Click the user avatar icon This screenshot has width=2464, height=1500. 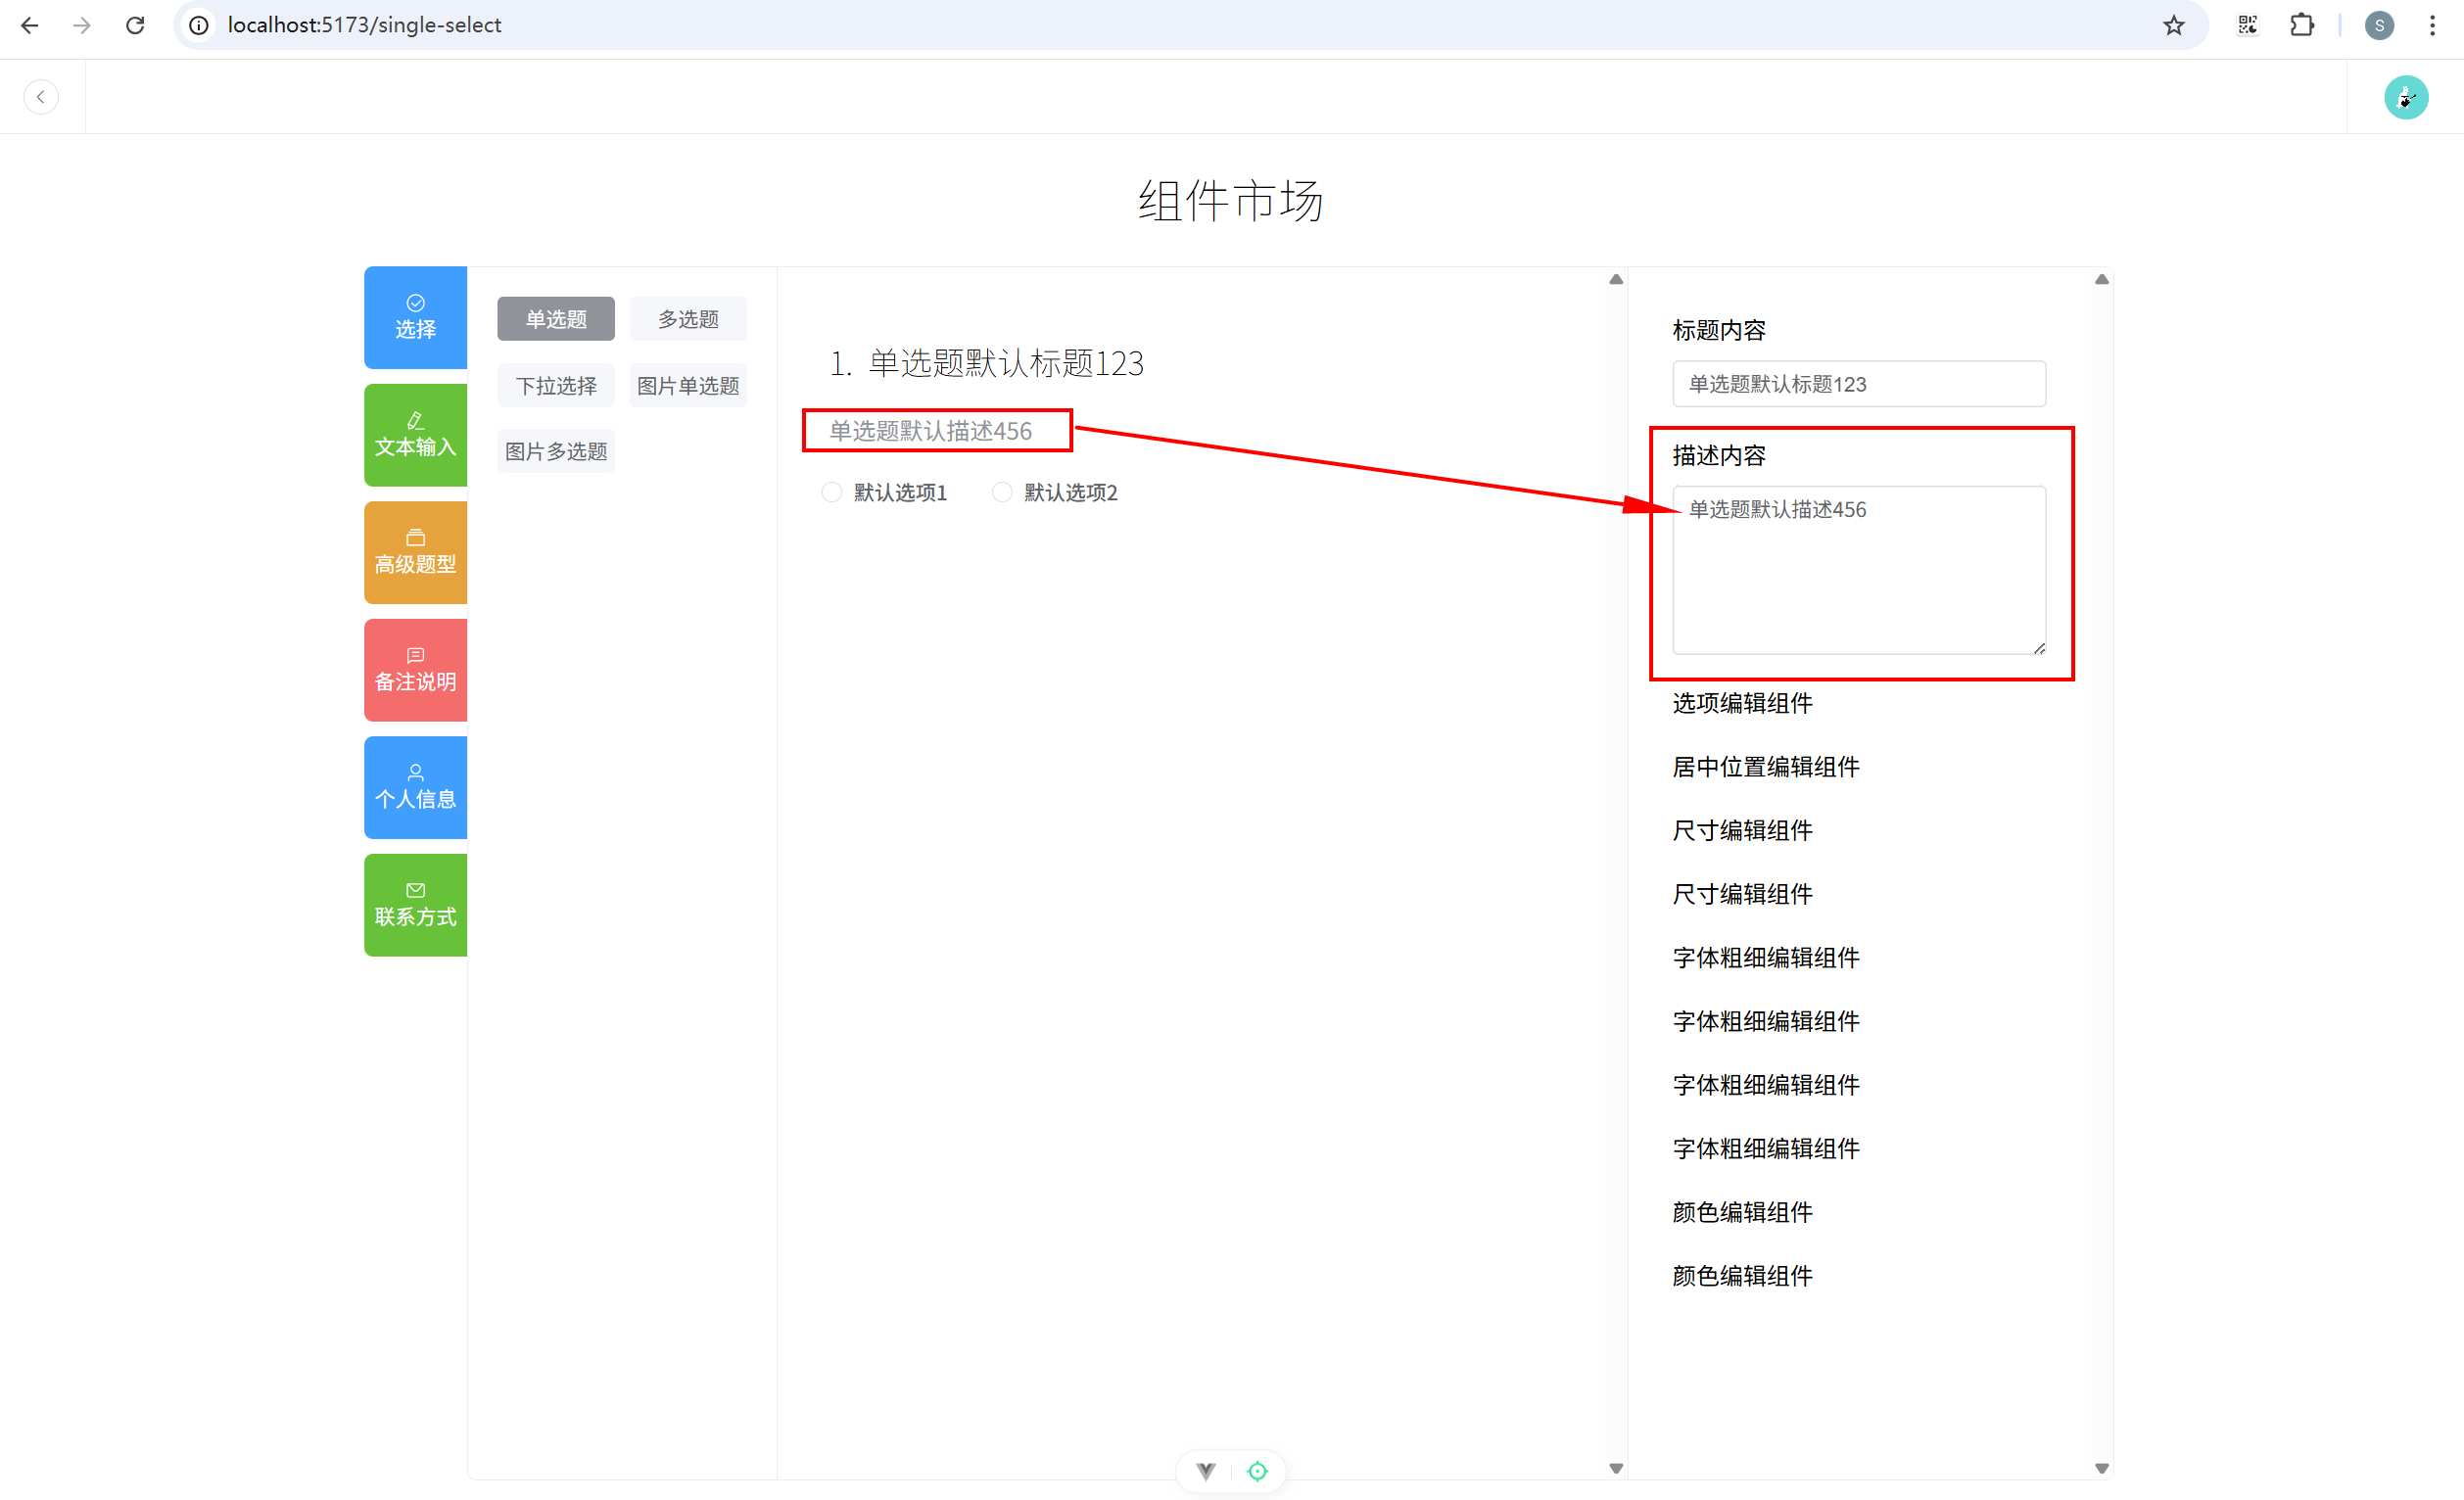pos(2405,97)
